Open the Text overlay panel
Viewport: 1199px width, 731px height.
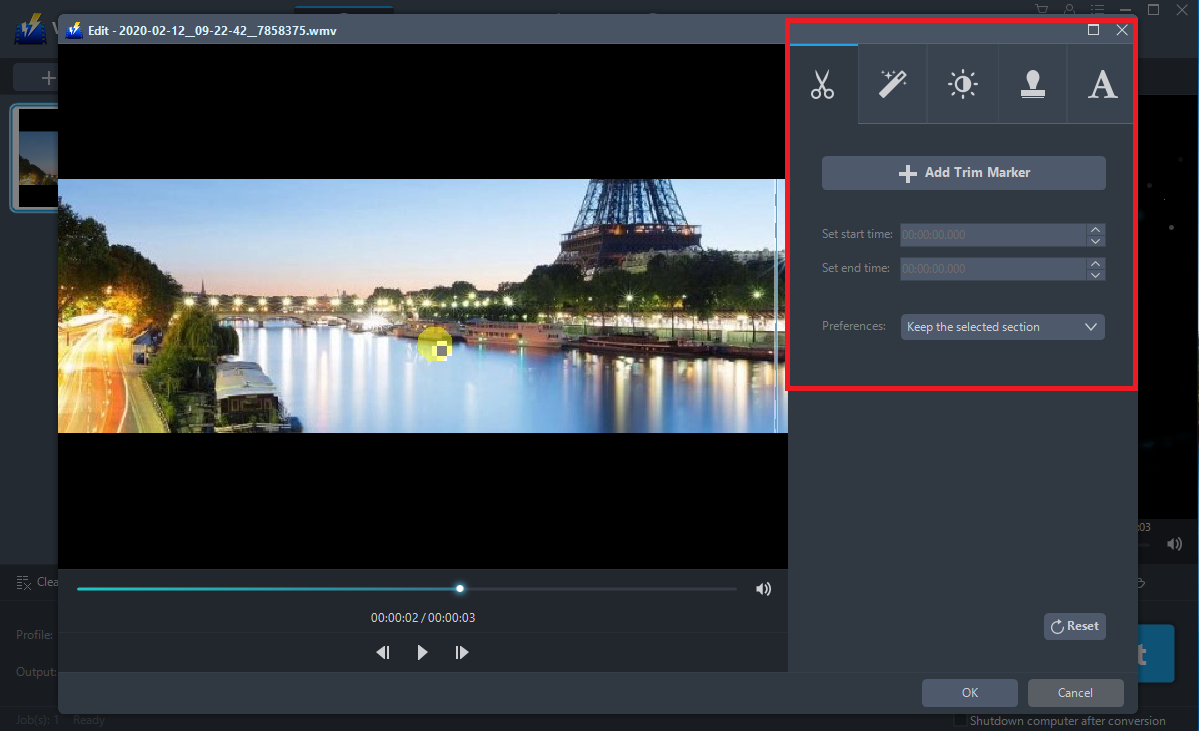point(1102,84)
